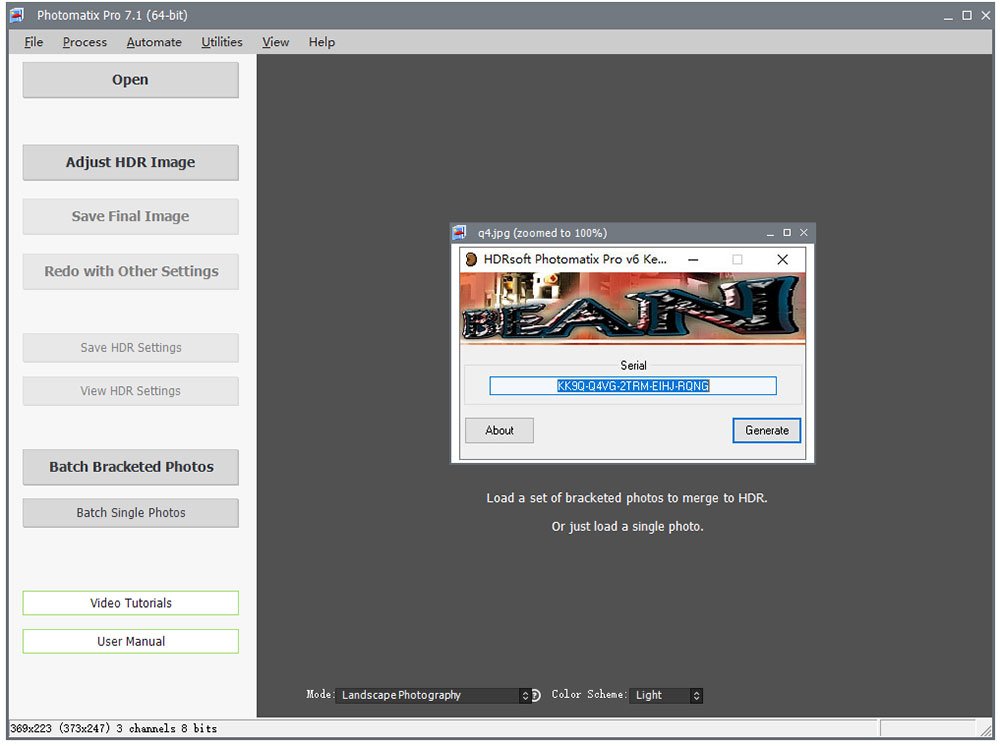Click the HDRsoft keygen window icon
The image size is (1000, 746).
point(471,260)
